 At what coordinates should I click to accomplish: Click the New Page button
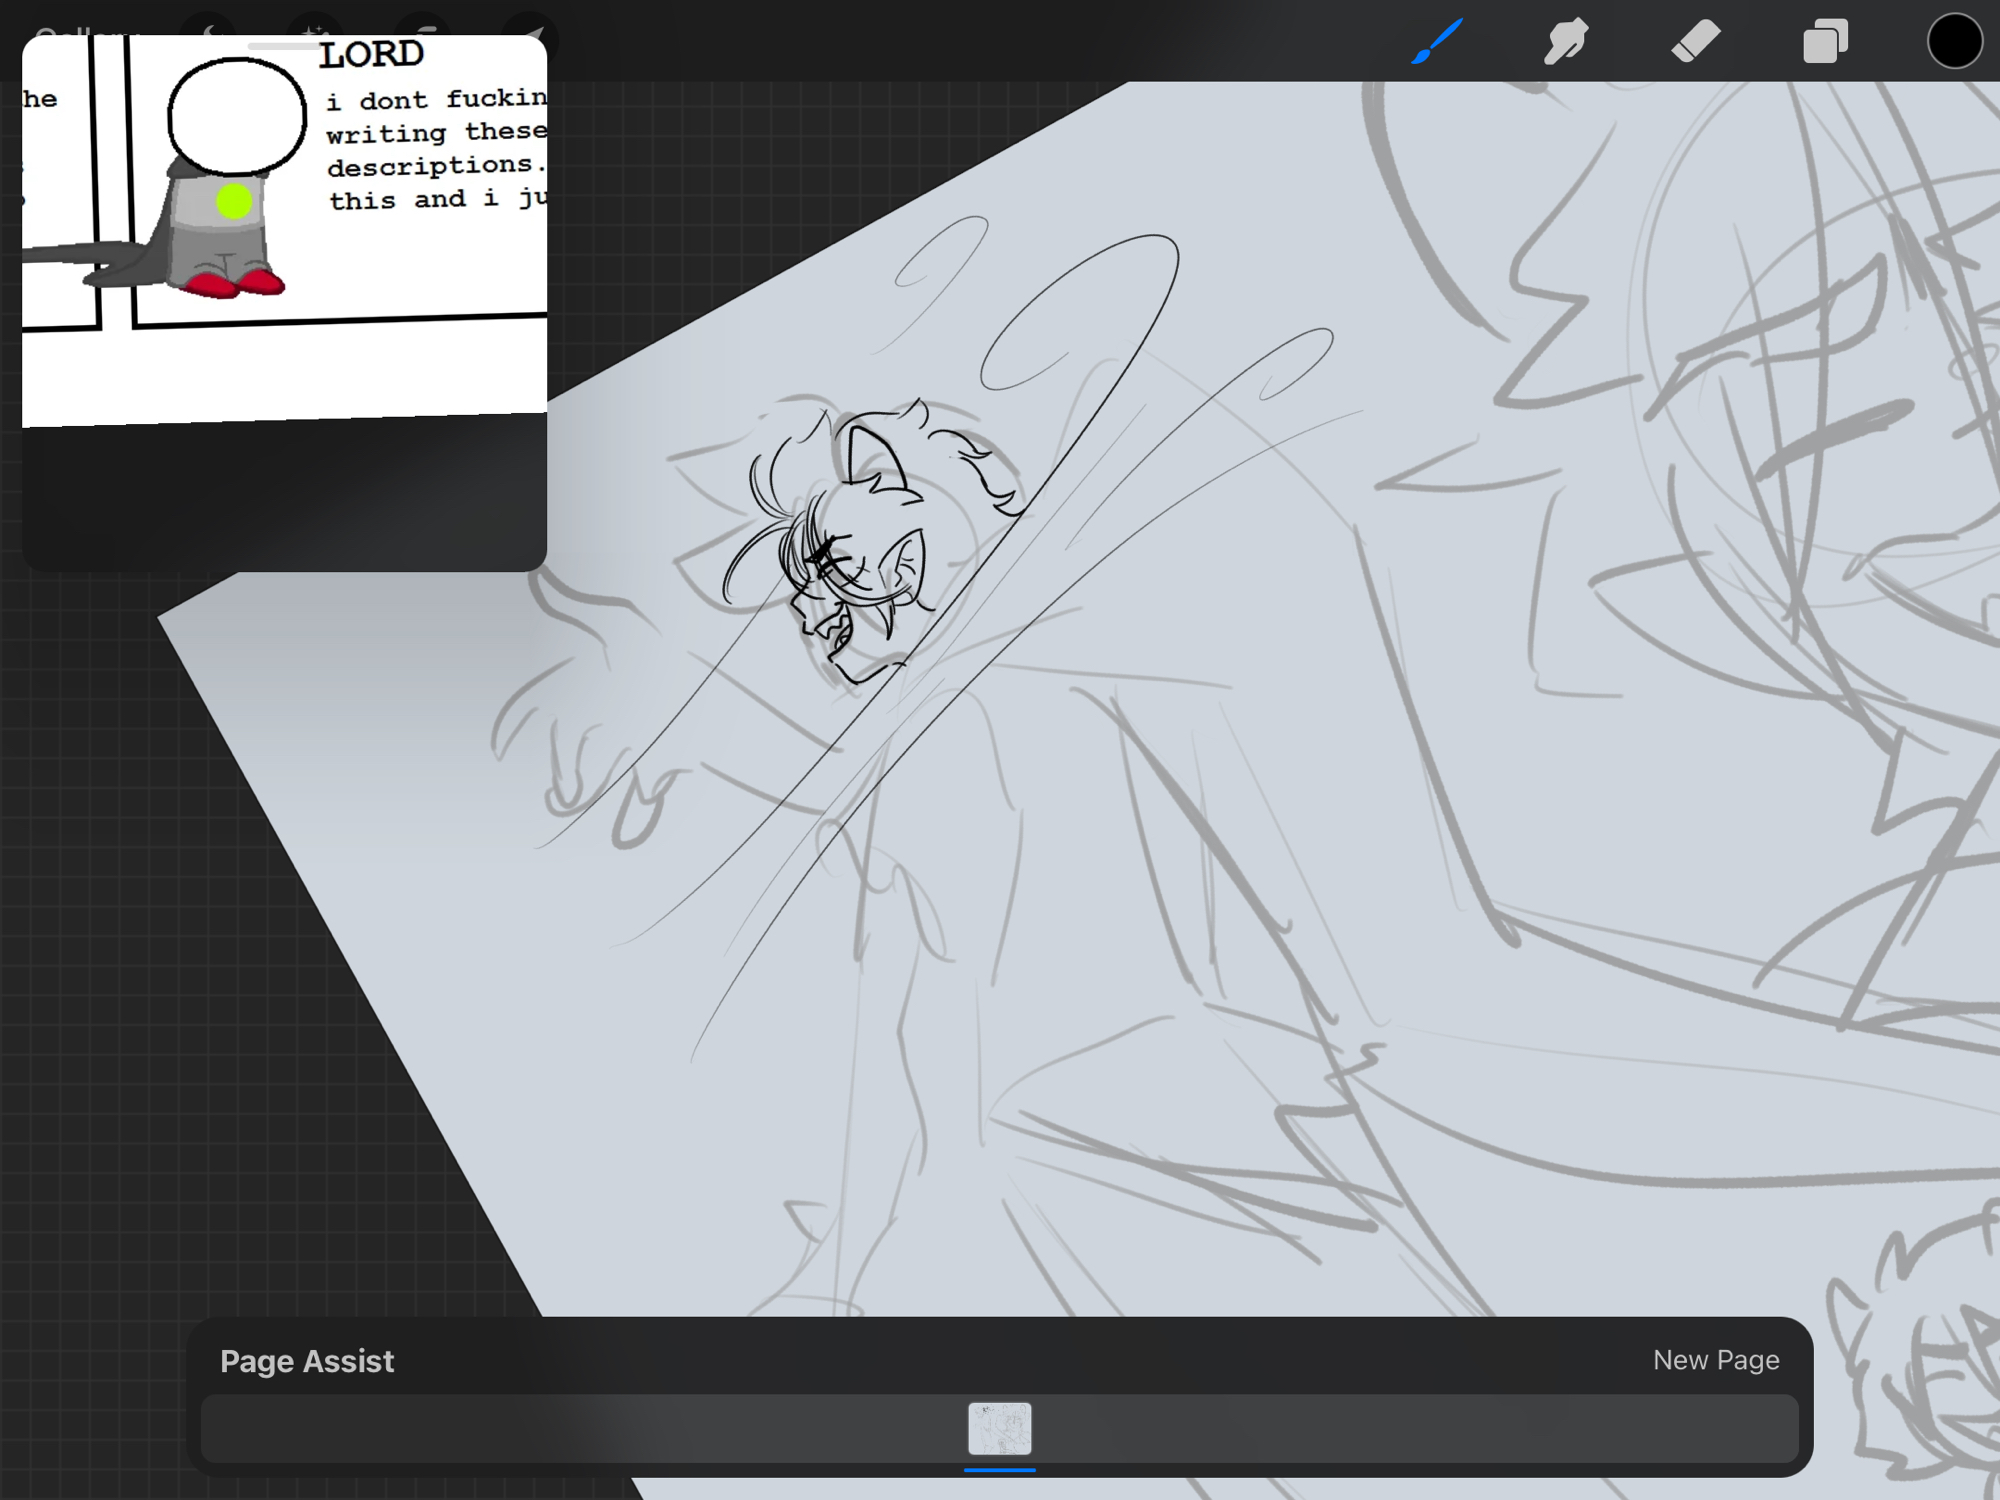coord(1715,1360)
